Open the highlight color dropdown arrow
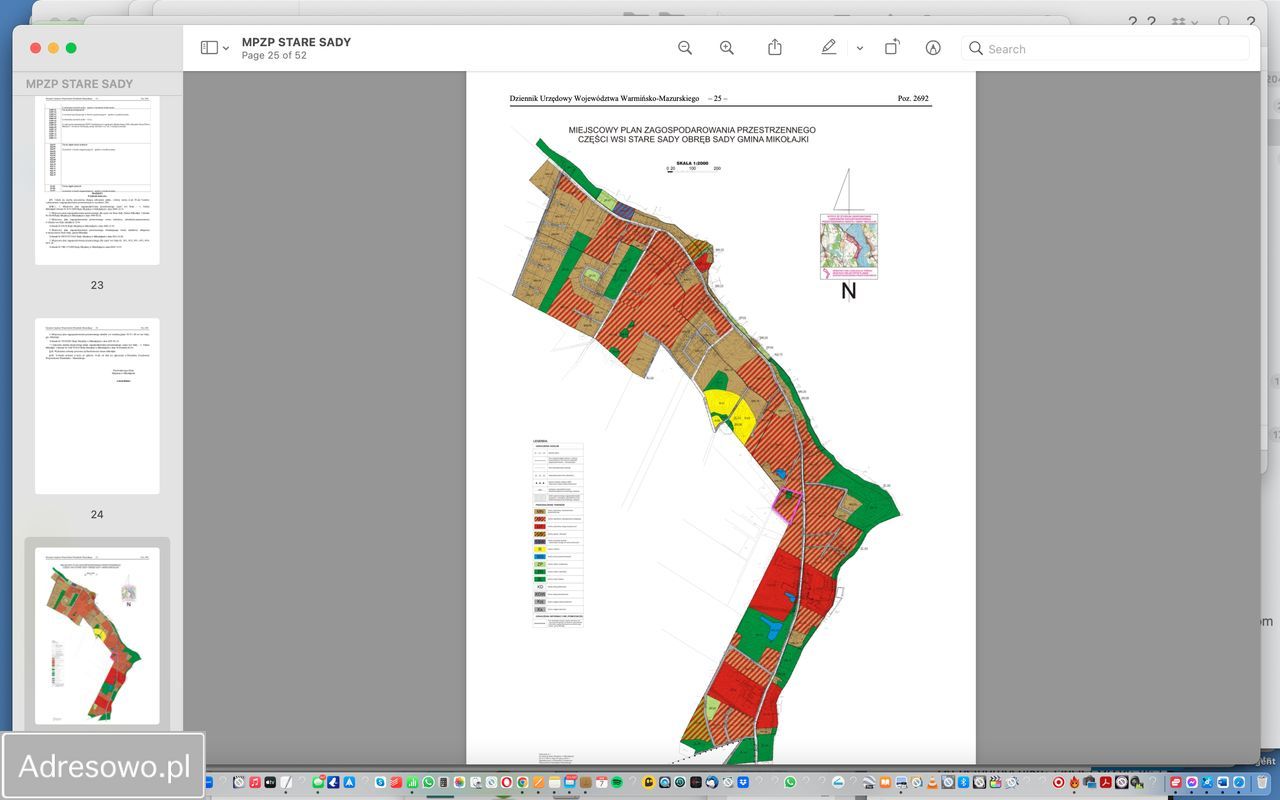1280x800 pixels. pos(859,48)
